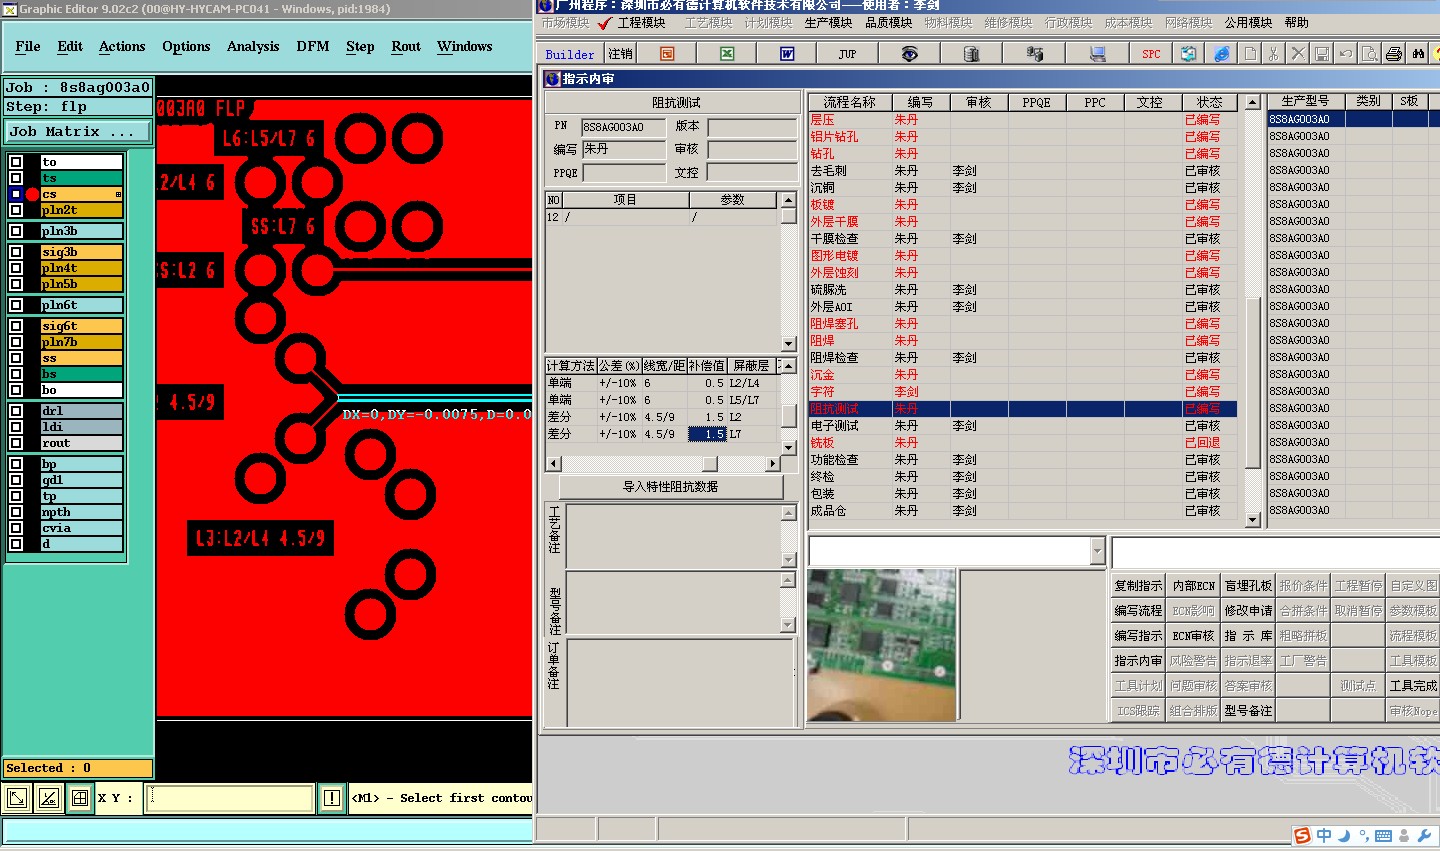
Task: Click the JUP toolbar button
Action: pos(847,54)
